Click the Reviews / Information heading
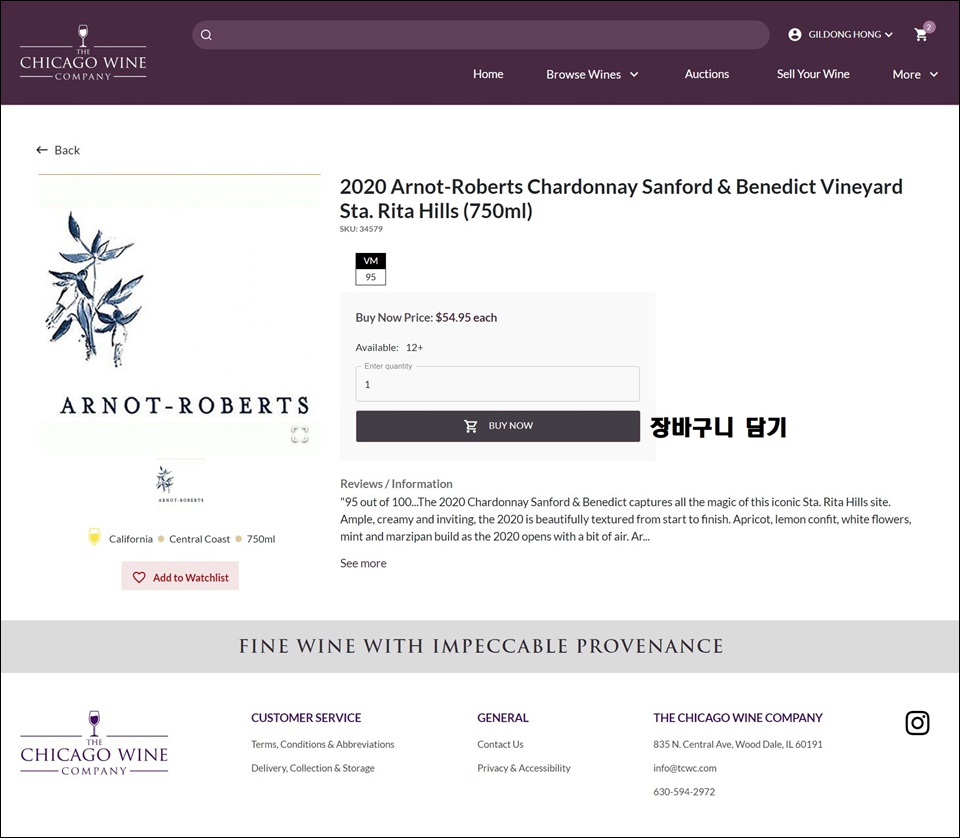The width and height of the screenshot is (960, 838). click(396, 484)
